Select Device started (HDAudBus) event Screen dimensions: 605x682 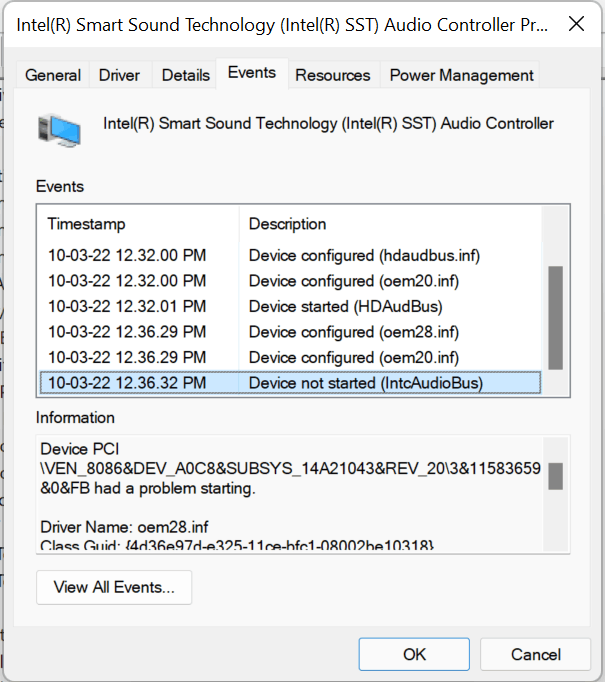pos(290,307)
